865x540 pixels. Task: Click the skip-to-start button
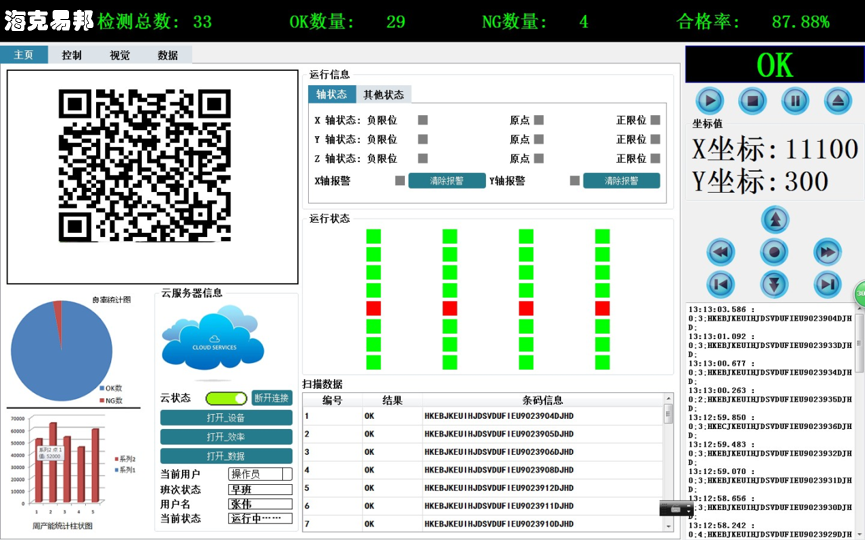721,284
